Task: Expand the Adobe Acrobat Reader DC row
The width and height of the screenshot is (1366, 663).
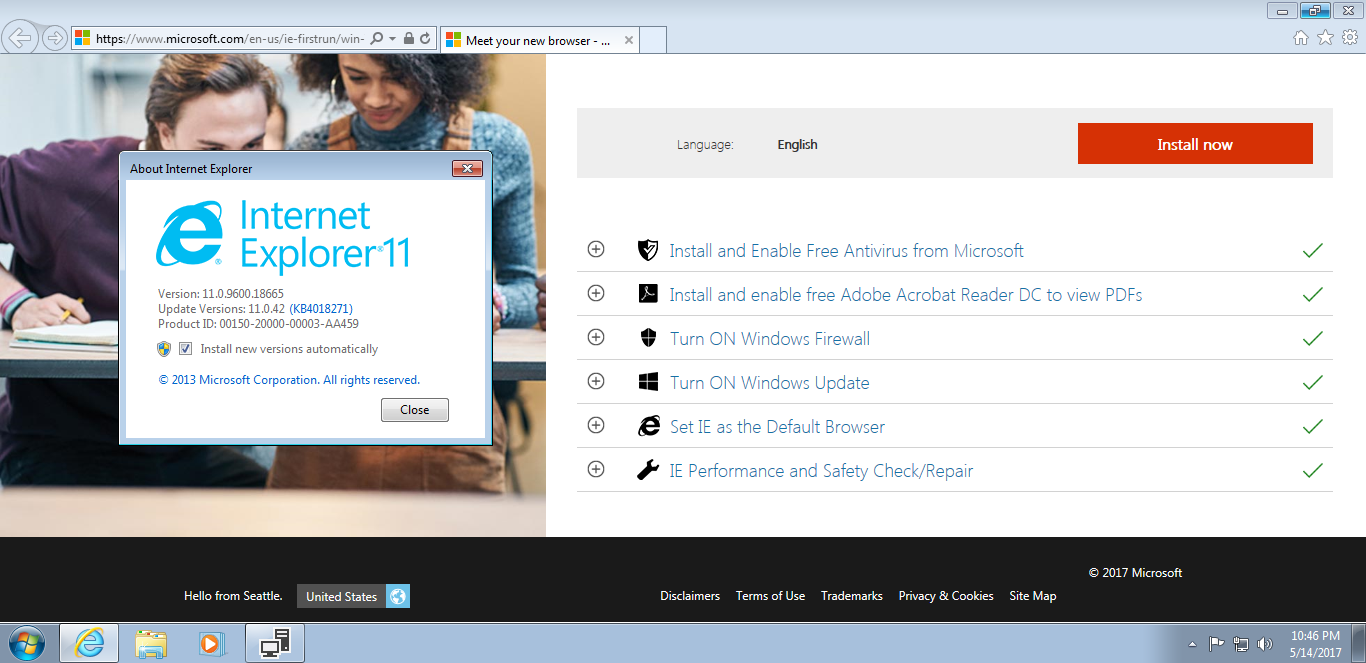Action: tap(596, 293)
